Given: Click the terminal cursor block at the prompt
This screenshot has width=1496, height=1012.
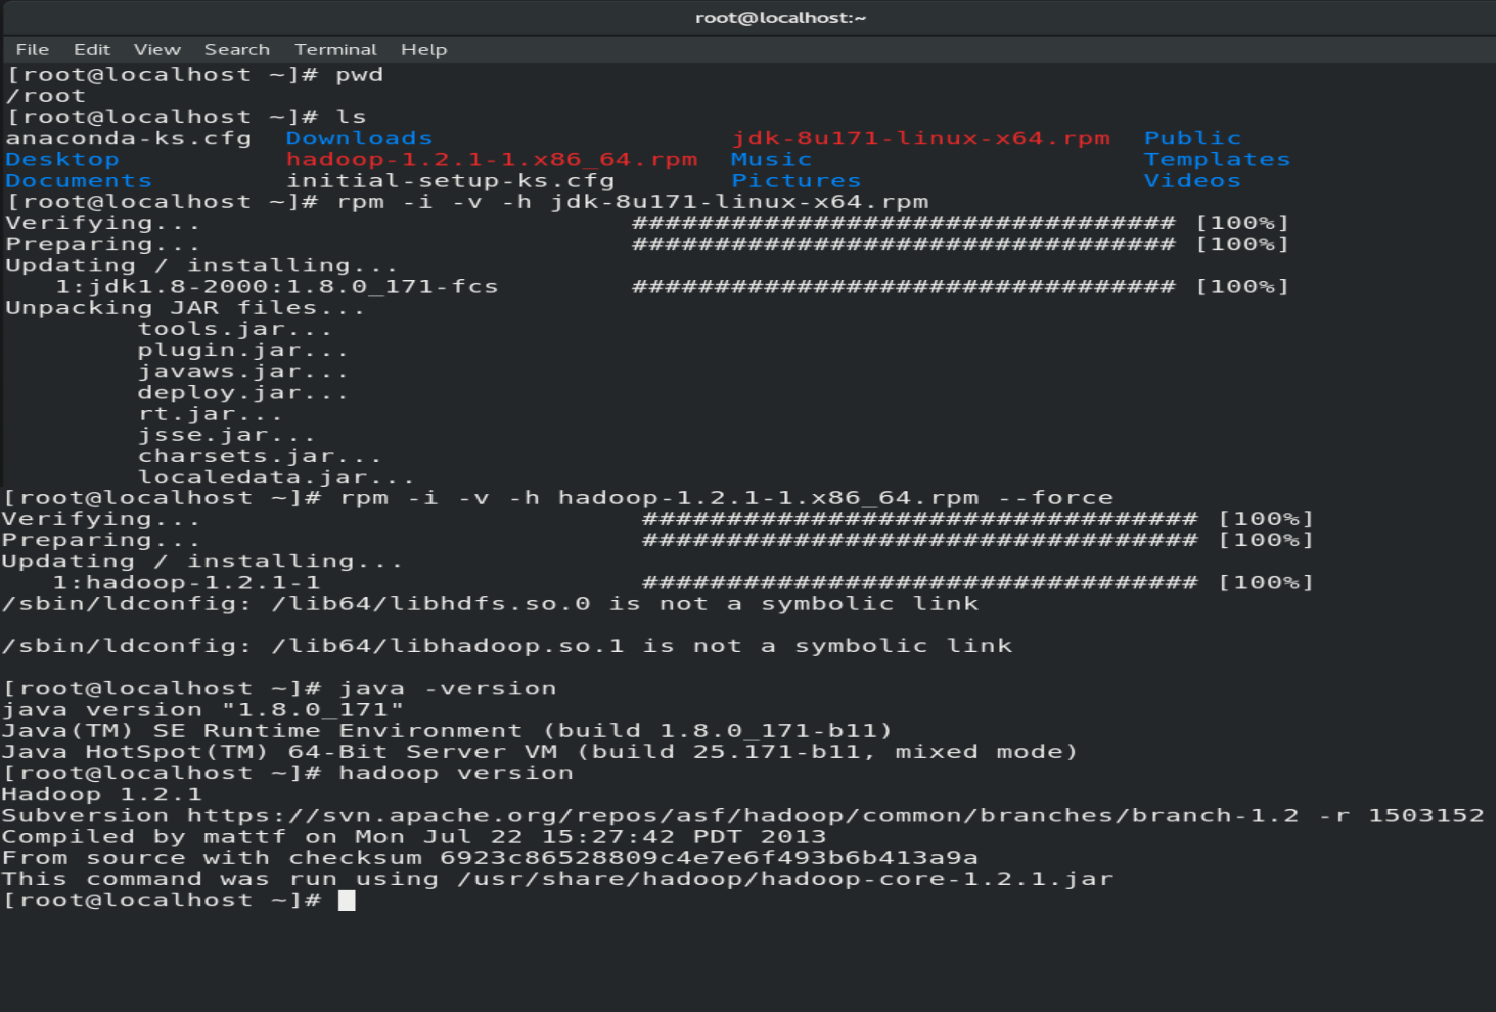Looking at the screenshot, I should click(346, 900).
